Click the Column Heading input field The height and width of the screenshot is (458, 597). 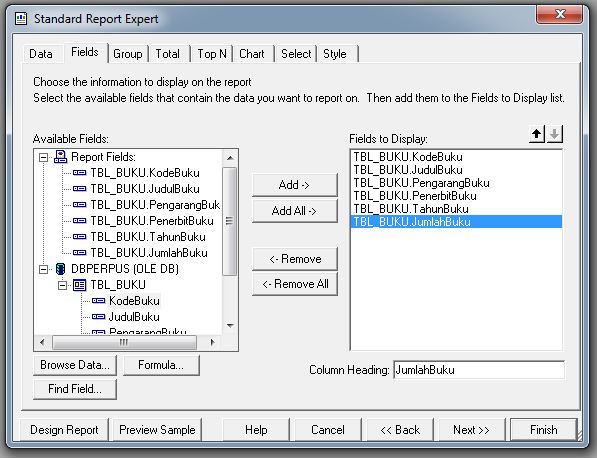[x=479, y=370]
